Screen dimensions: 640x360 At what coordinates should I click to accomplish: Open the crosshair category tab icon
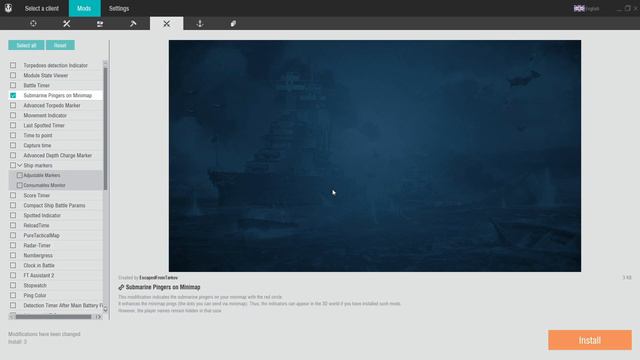click(33, 24)
